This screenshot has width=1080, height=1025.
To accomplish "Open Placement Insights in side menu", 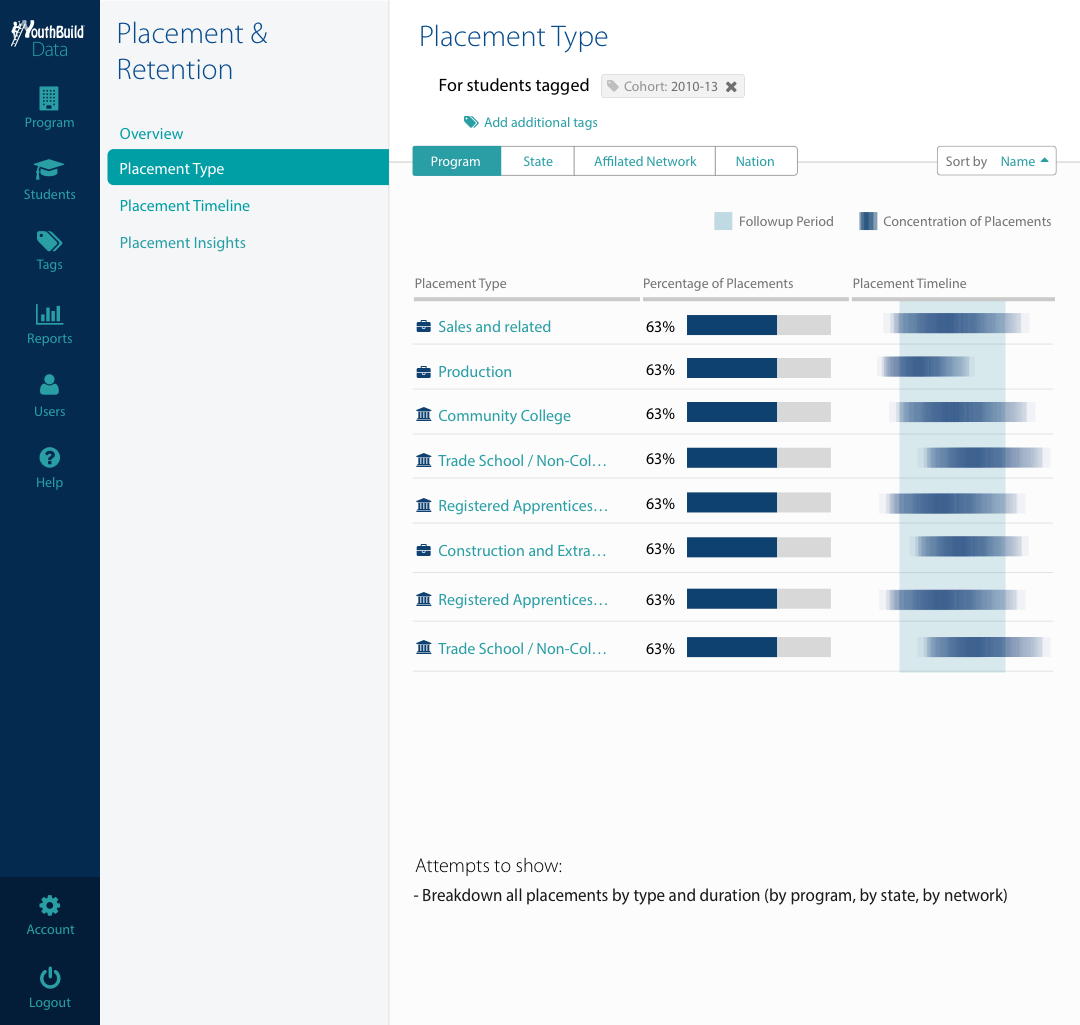I will pos(183,242).
